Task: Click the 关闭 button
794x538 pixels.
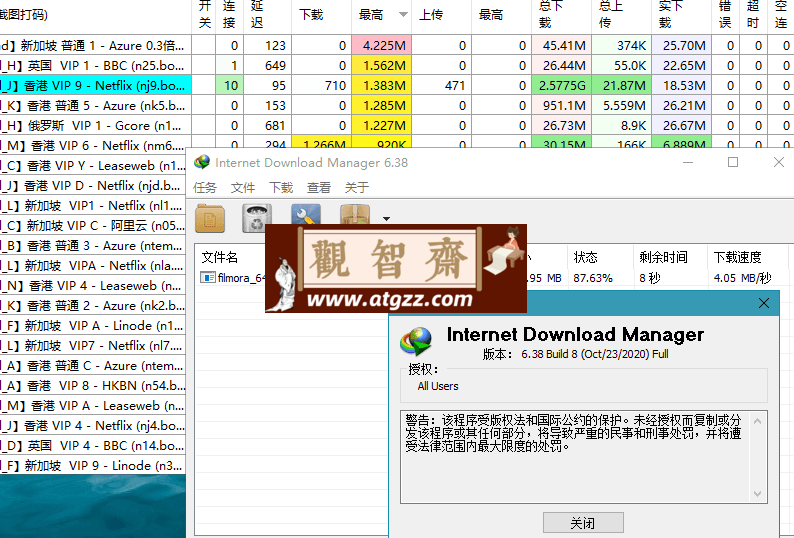Action: 583,522
